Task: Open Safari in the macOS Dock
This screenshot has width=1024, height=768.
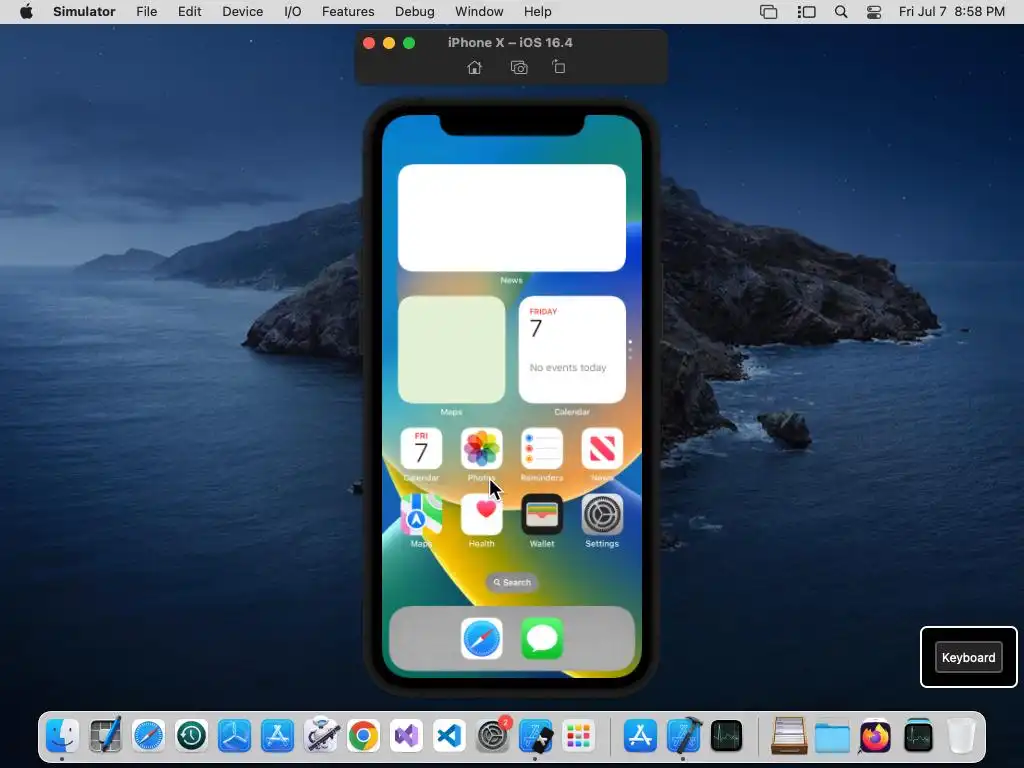Action: [148, 736]
